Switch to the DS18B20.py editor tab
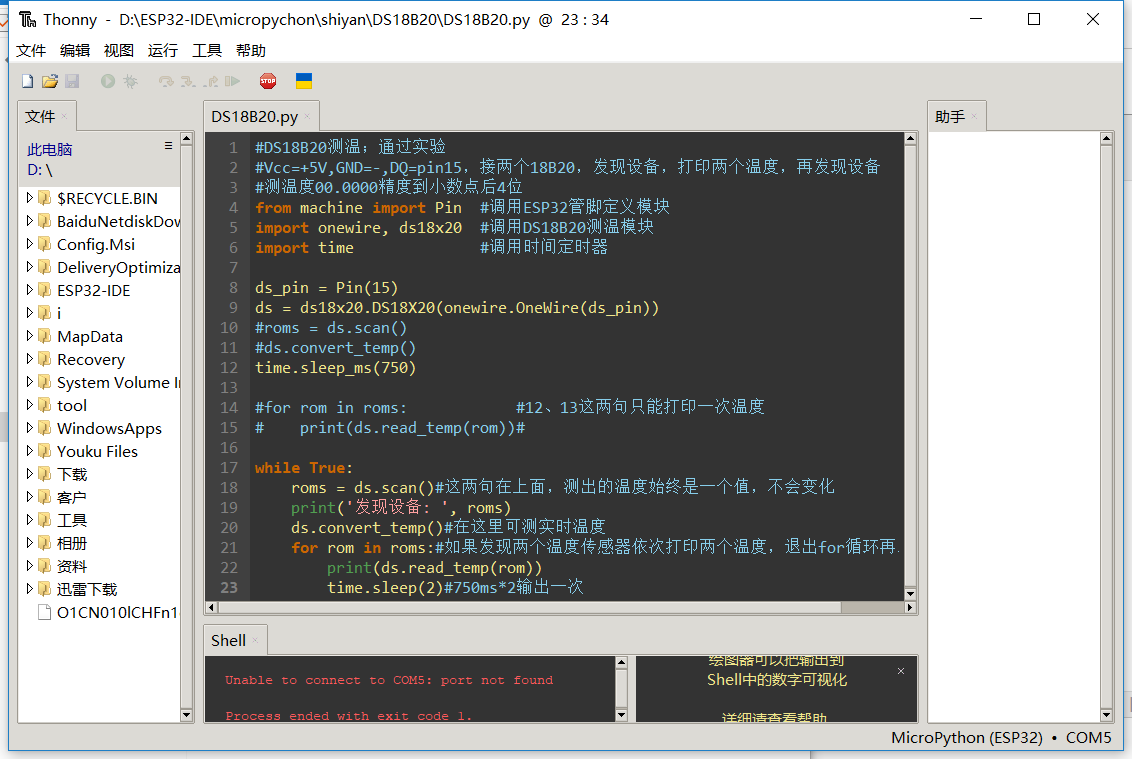 (x=254, y=117)
